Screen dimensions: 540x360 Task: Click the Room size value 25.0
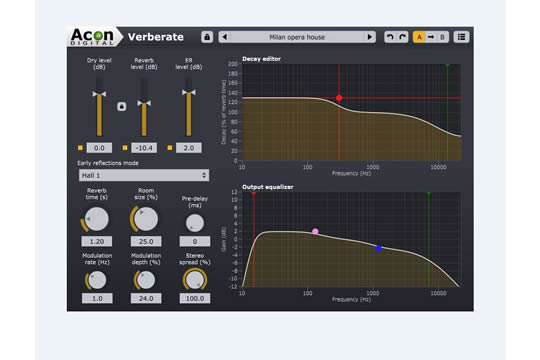[146, 241]
